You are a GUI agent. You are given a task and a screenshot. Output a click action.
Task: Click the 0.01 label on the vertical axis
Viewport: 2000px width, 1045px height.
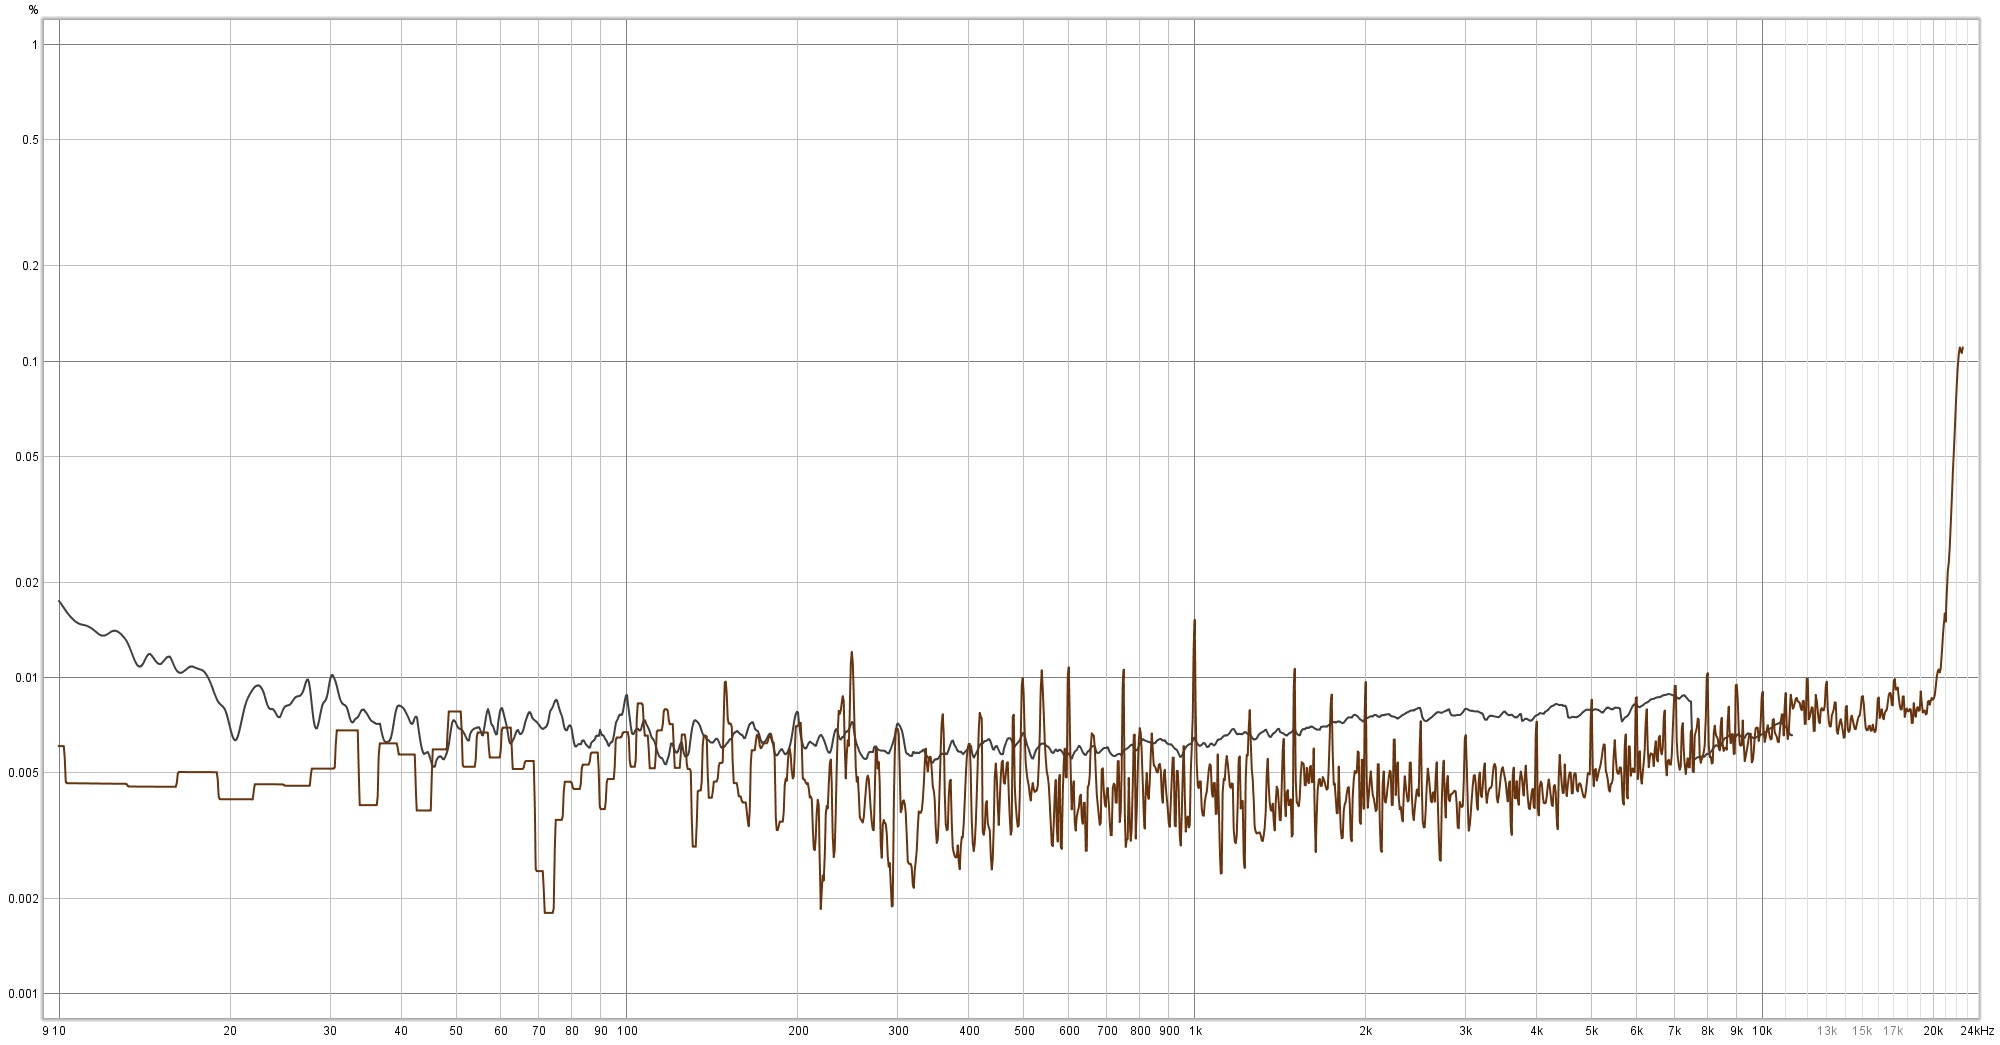coord(28,678)
